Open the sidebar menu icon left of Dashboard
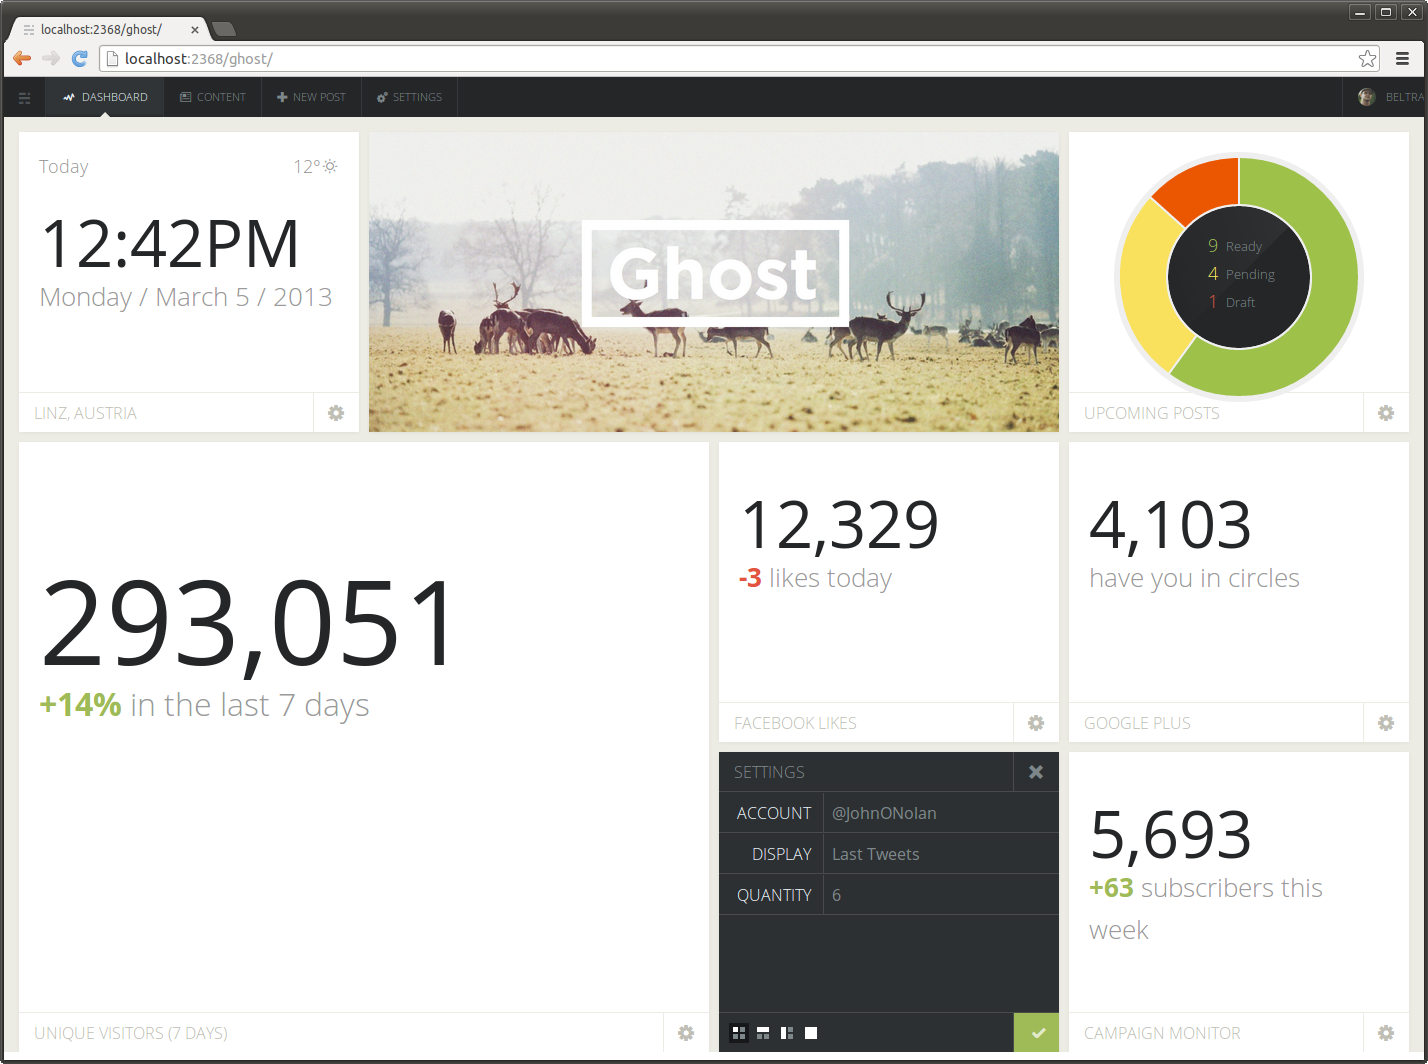The height and width of the screenshot is (1064, 1428). [x=25, y=98]
